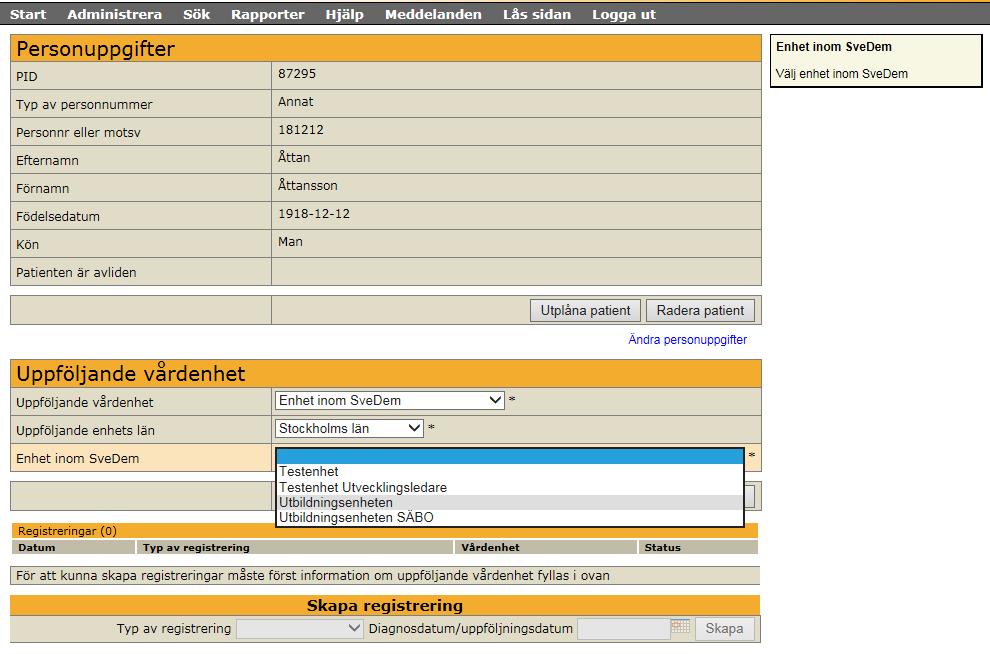The image size is (990, 654).
Task: Open the Typ av registrering dropdown
Action: (299, 628)
